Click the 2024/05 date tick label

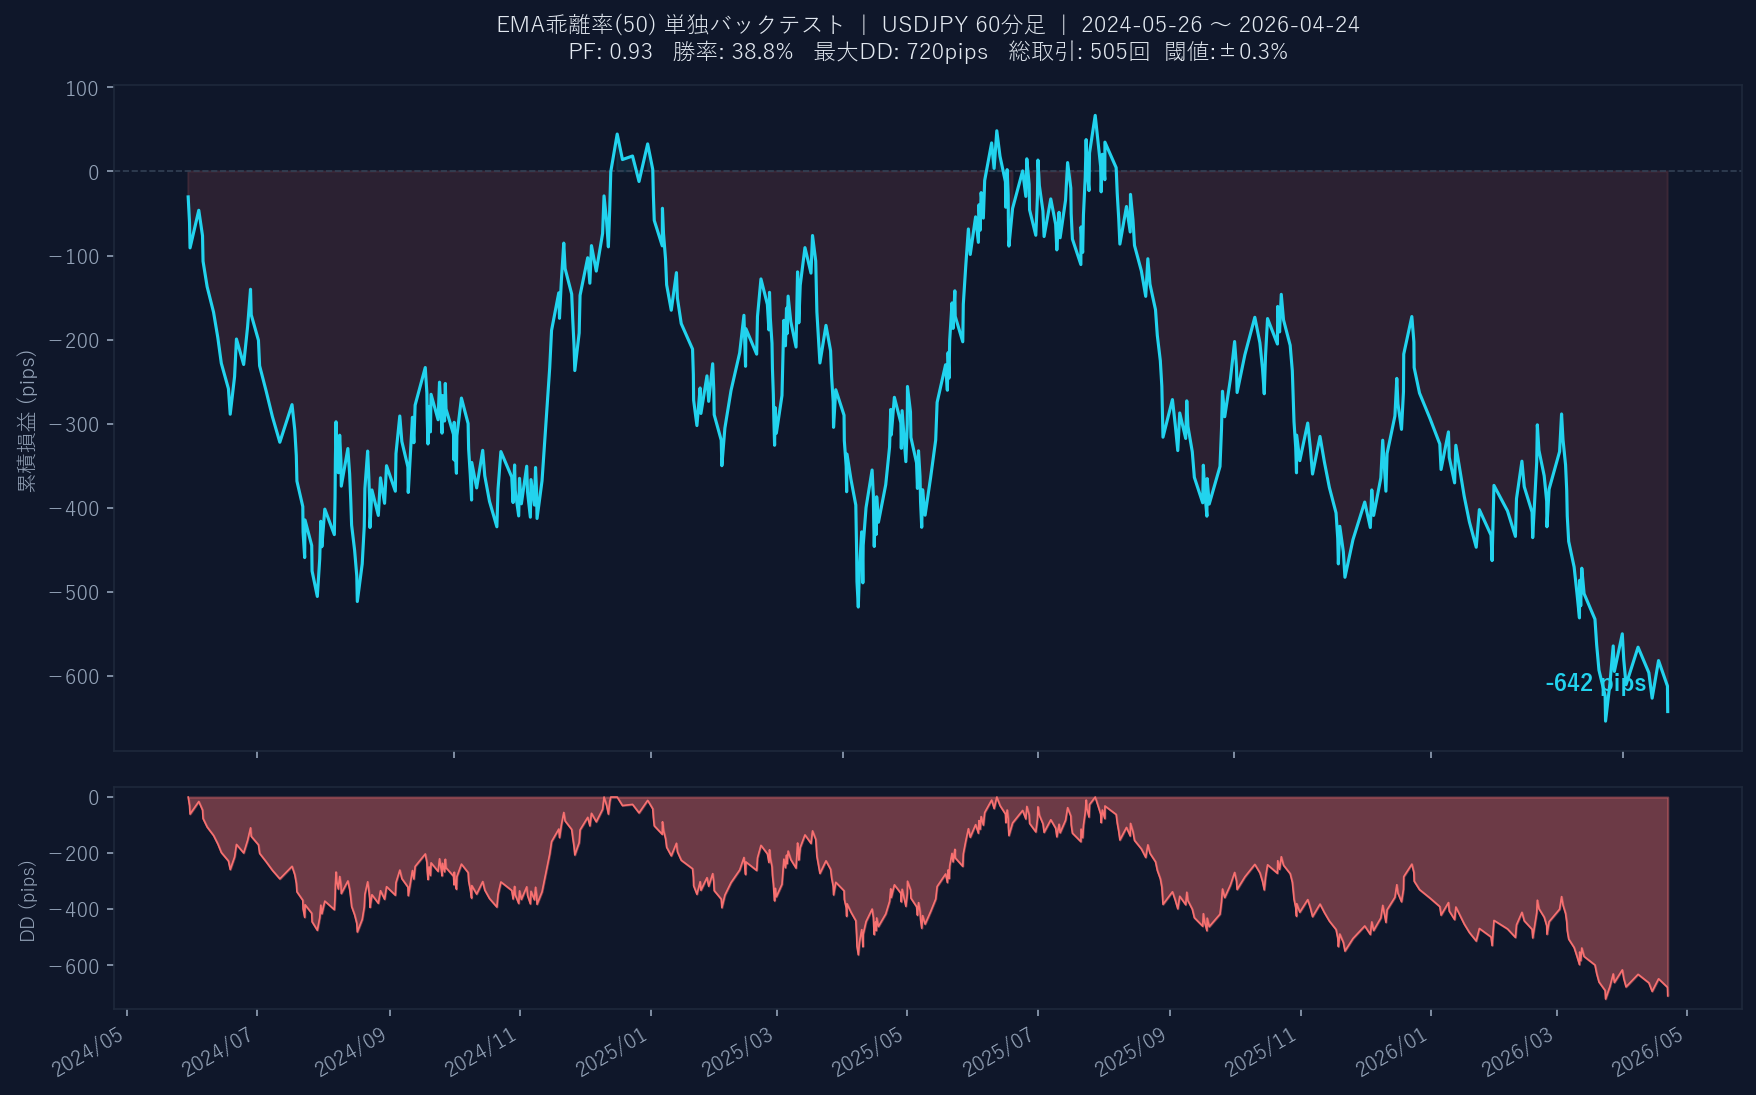coord(88,1052)
